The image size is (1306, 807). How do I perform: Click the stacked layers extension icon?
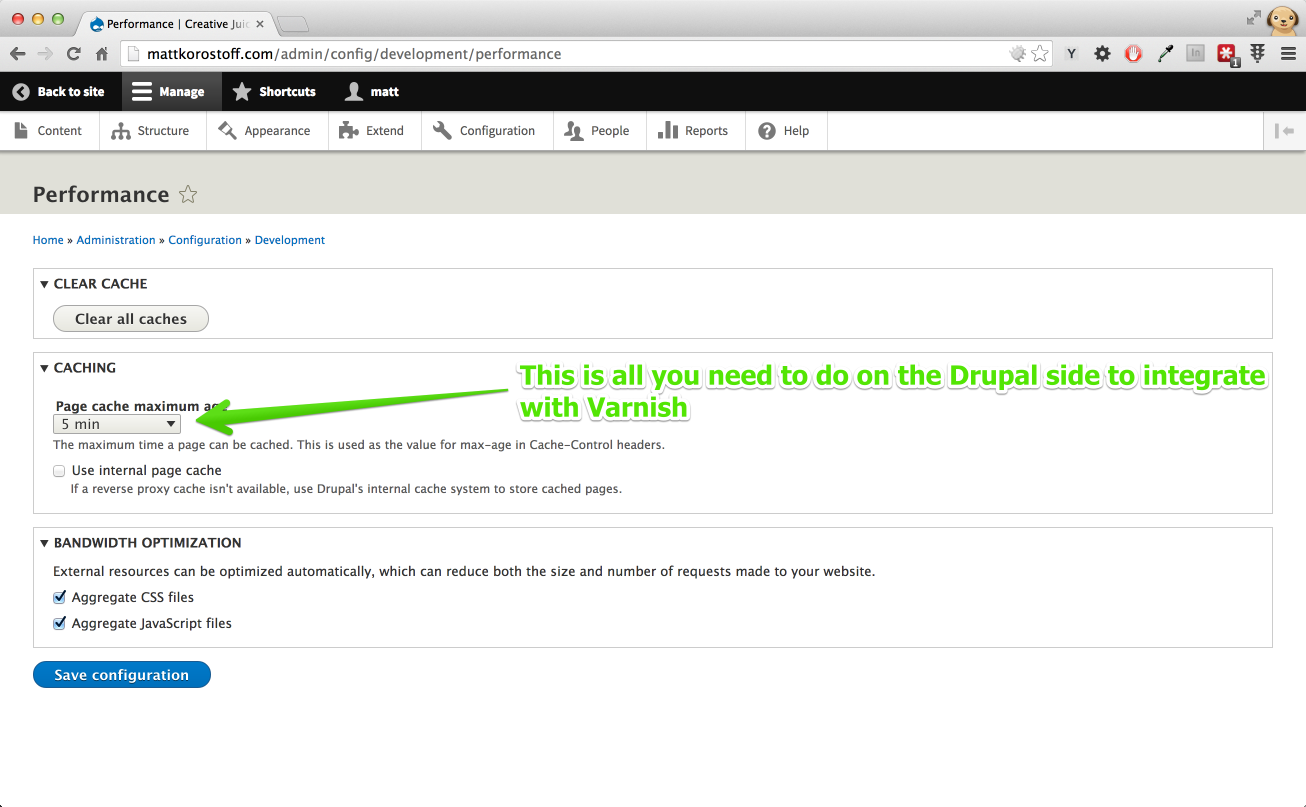[1258, 54]
